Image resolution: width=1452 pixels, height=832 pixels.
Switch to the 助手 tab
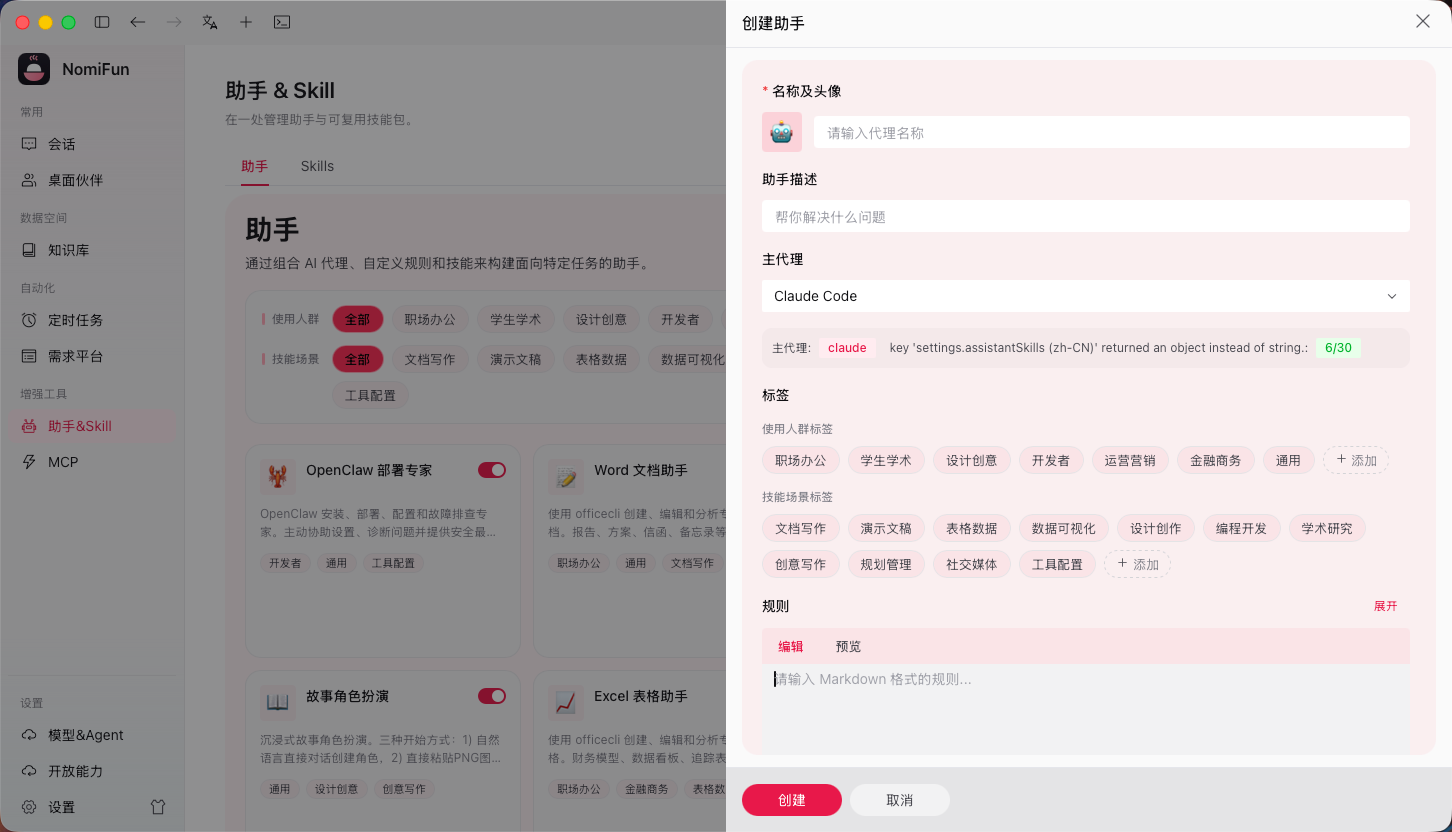coord(254,166)
